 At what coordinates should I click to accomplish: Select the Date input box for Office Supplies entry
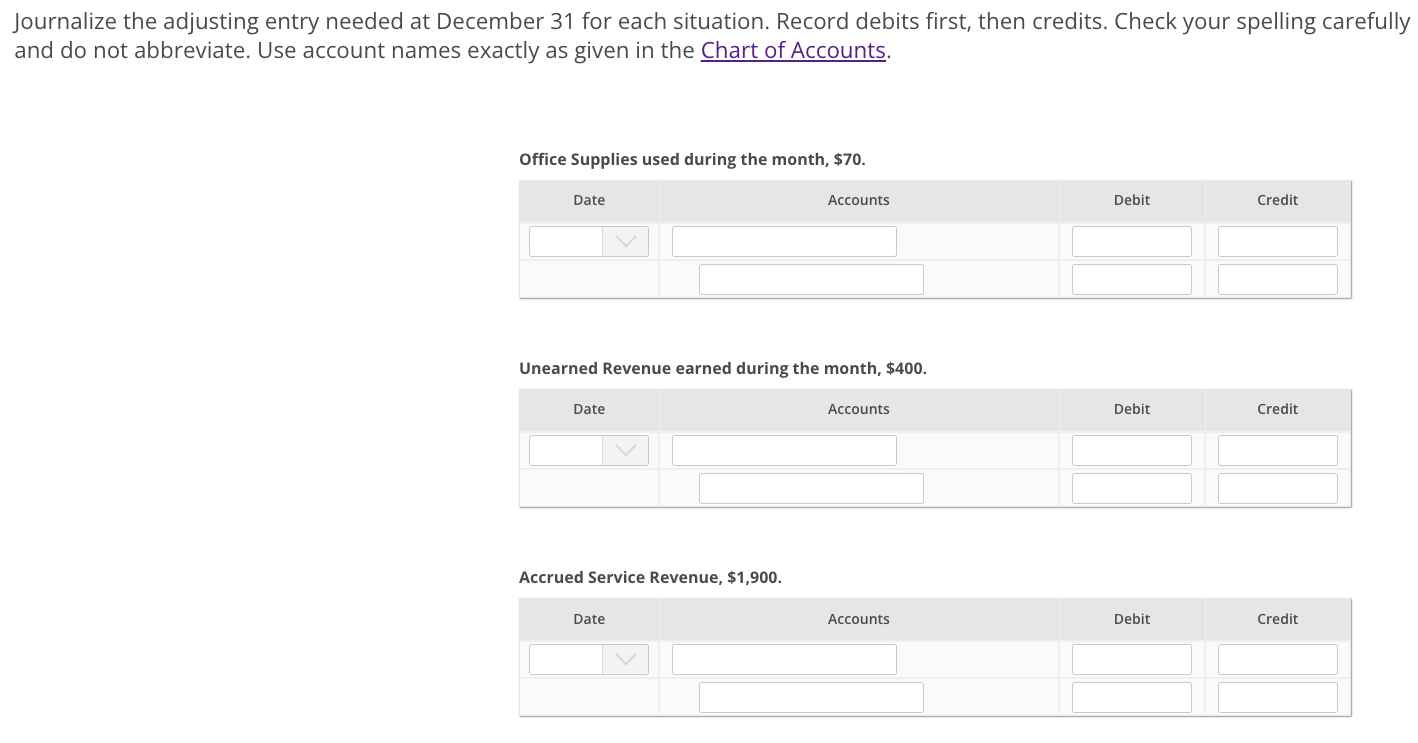(566, 241)
